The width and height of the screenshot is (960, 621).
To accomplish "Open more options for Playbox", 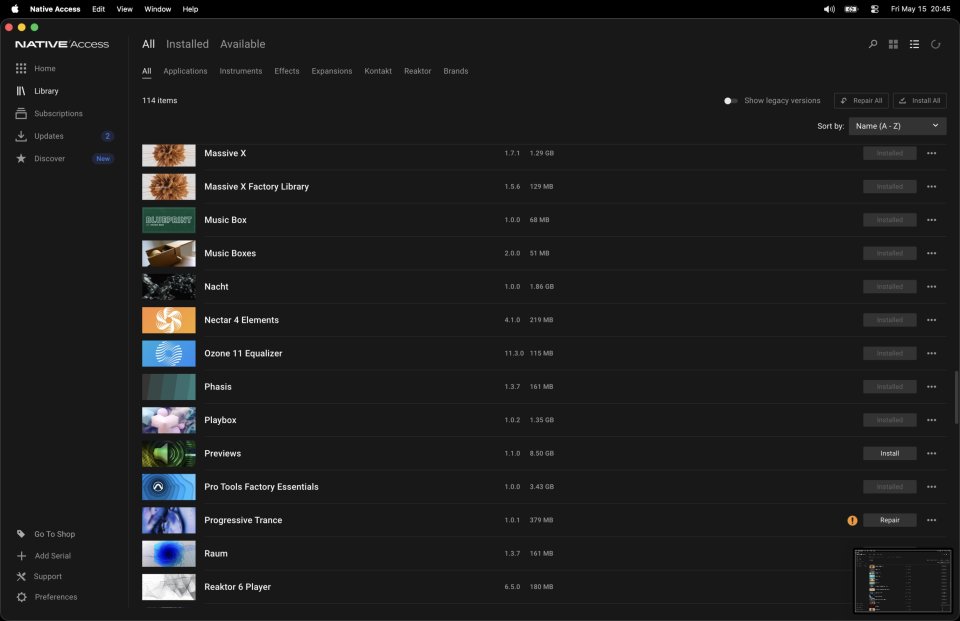I will coord(931,420).
